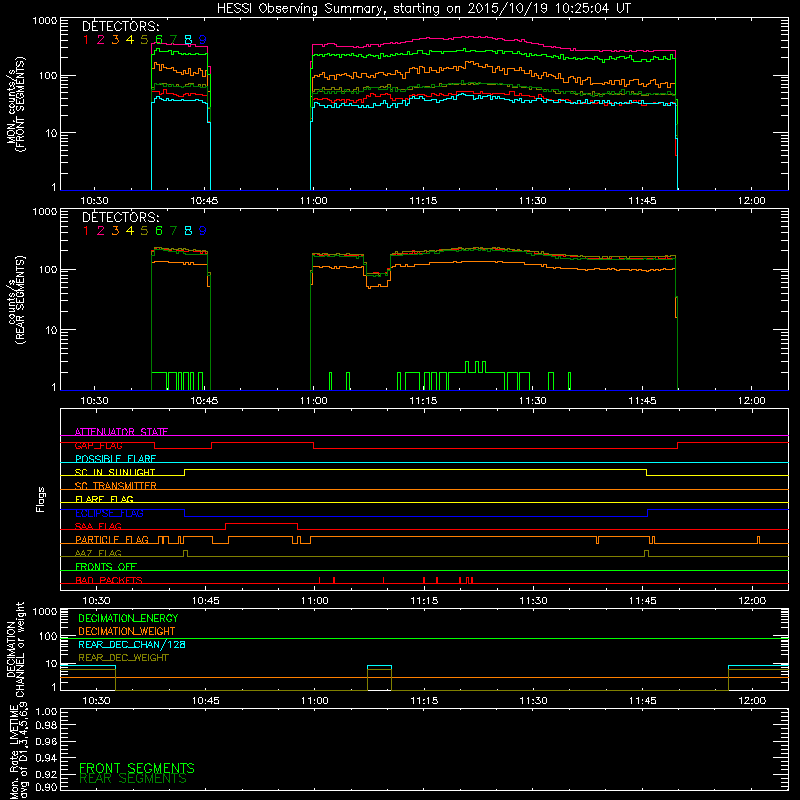Click the SAA_FLAG raised pulse segment
Viewport: 800px width, 800px height.
pos(261,523)
